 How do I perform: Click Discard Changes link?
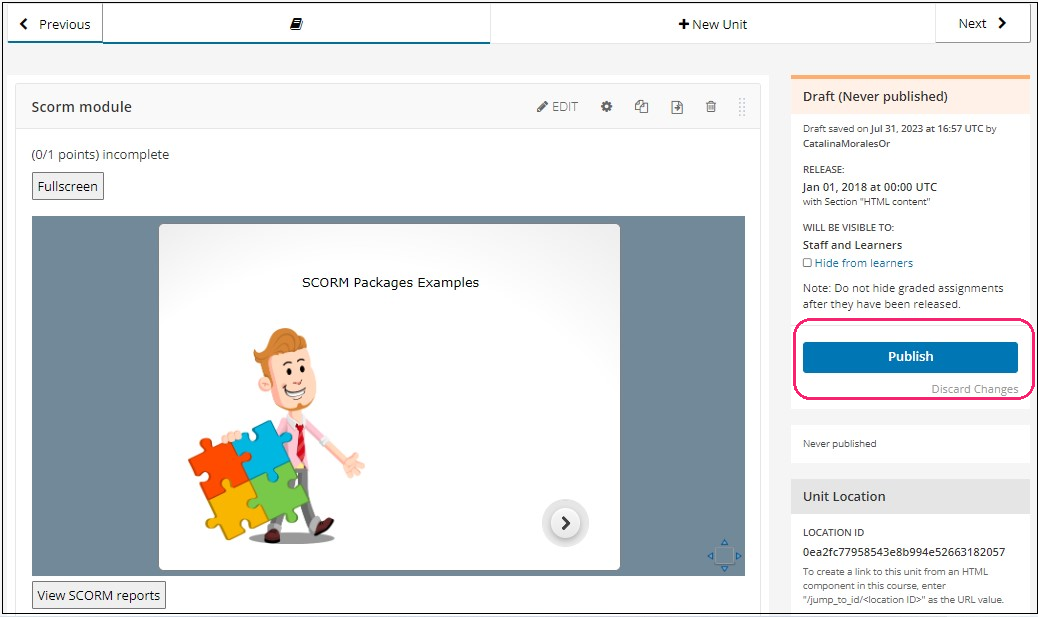[974, 389]
